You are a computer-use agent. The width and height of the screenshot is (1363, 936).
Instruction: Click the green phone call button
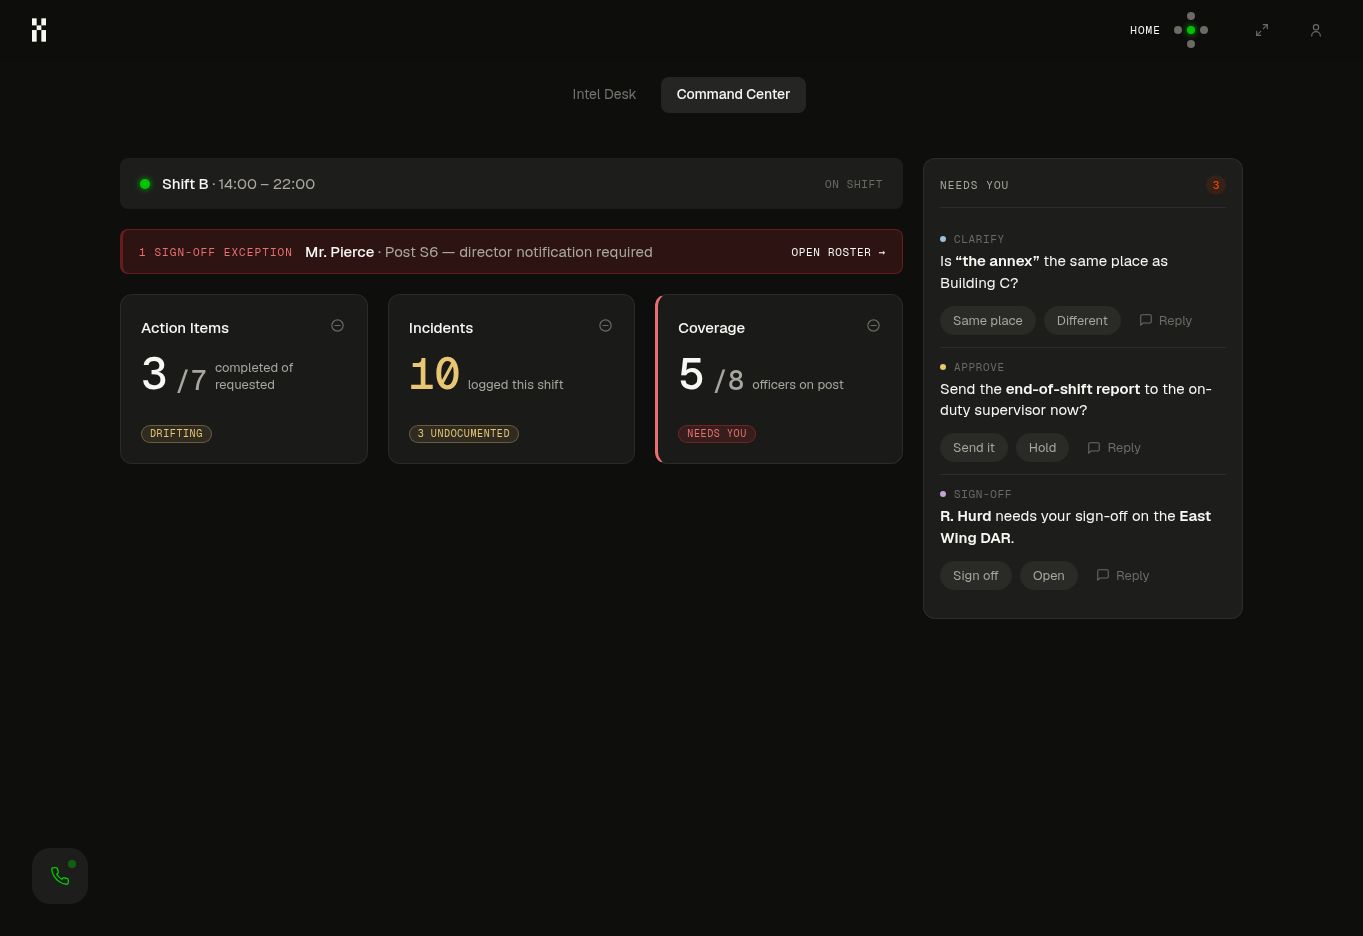60,876
